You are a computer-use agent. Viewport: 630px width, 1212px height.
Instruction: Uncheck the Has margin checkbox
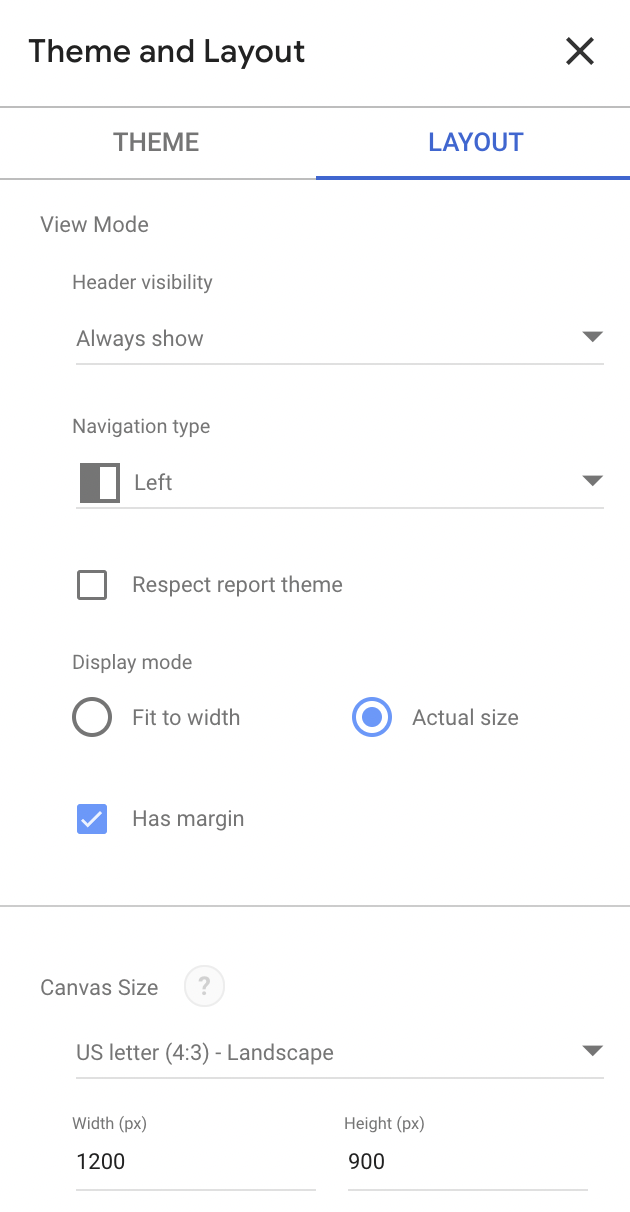tap(92, 818)
